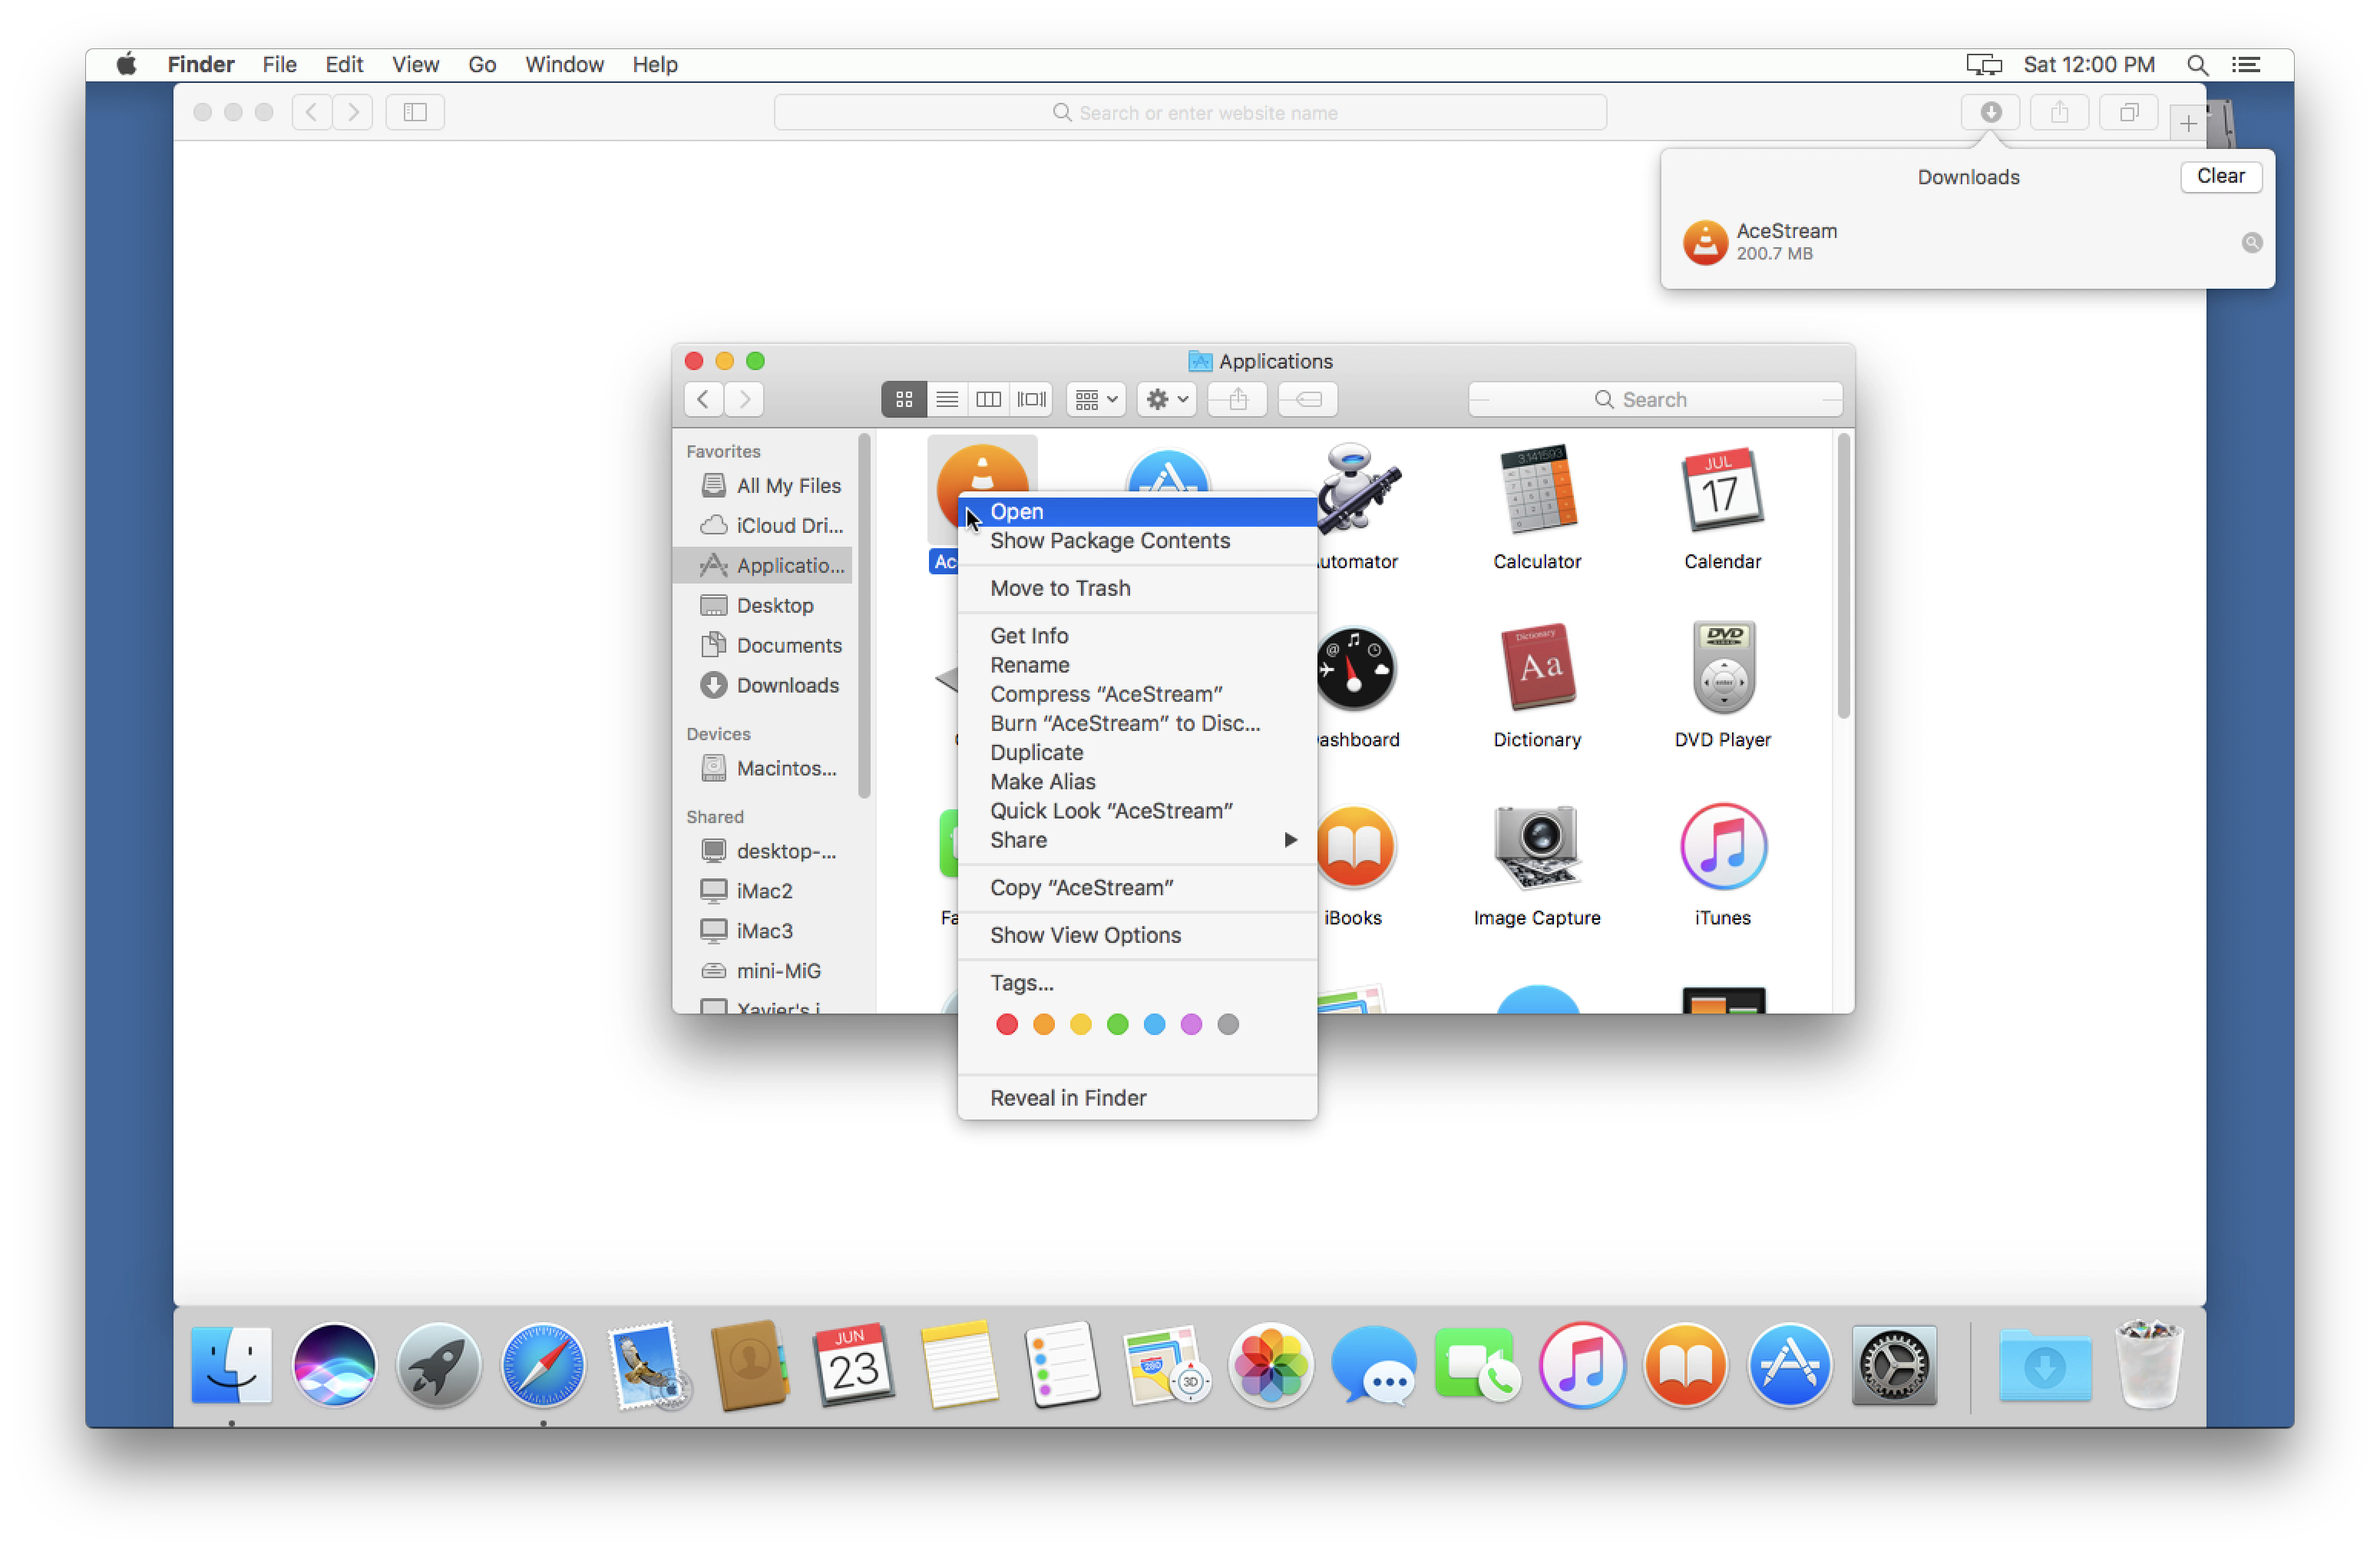Open Safari compass icon in Dock

pyautogui.click(x=543, y=1365)
